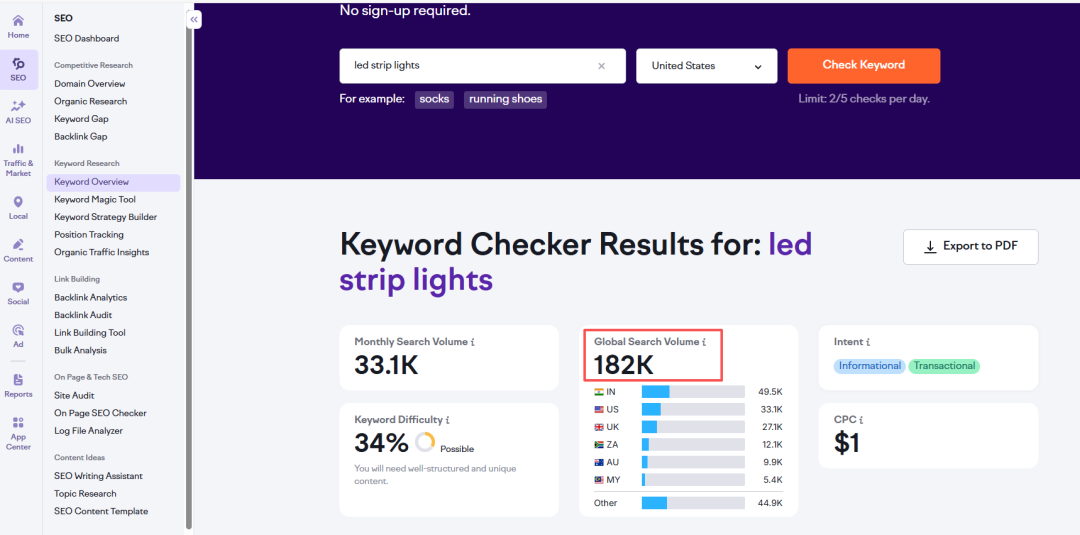The width and height of the screenshot is (1080, 535).
Task: Open Domain Overview
Action: coord(90,83)
